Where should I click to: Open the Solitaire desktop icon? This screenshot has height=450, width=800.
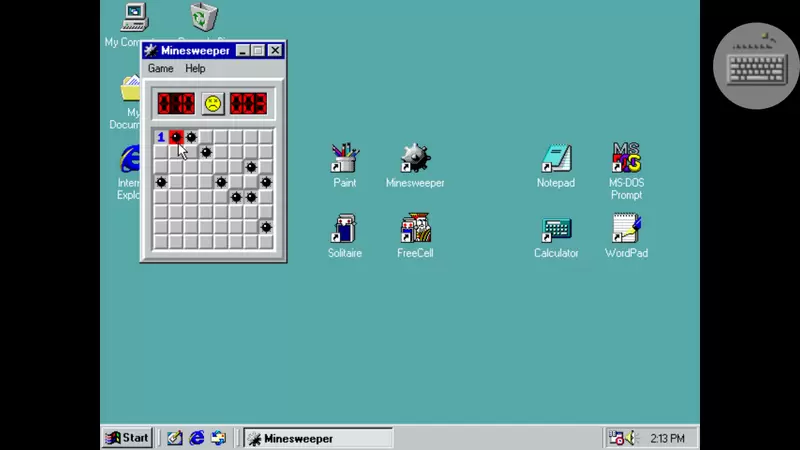345,229
